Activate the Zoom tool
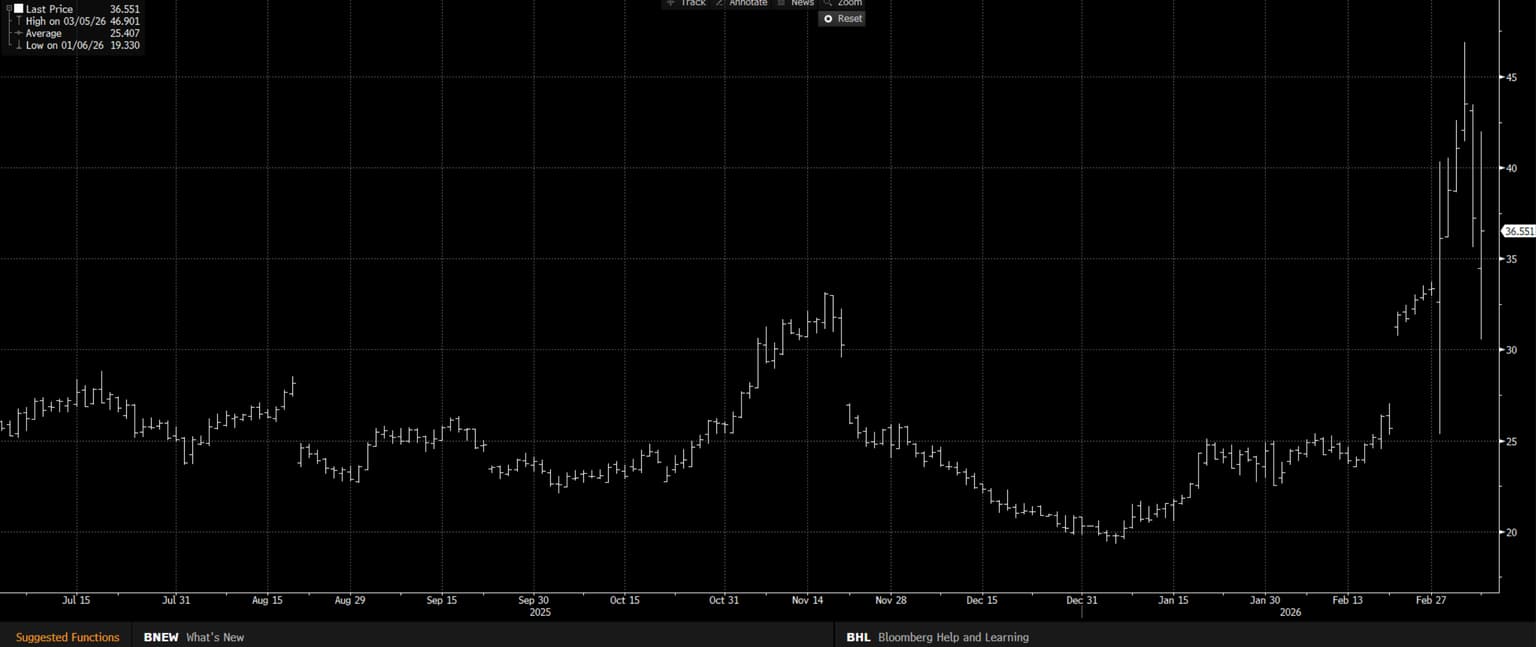Image resolution: width=1536 pixels, height=647 pixels. pyautogui.click(x=842, y=3)
